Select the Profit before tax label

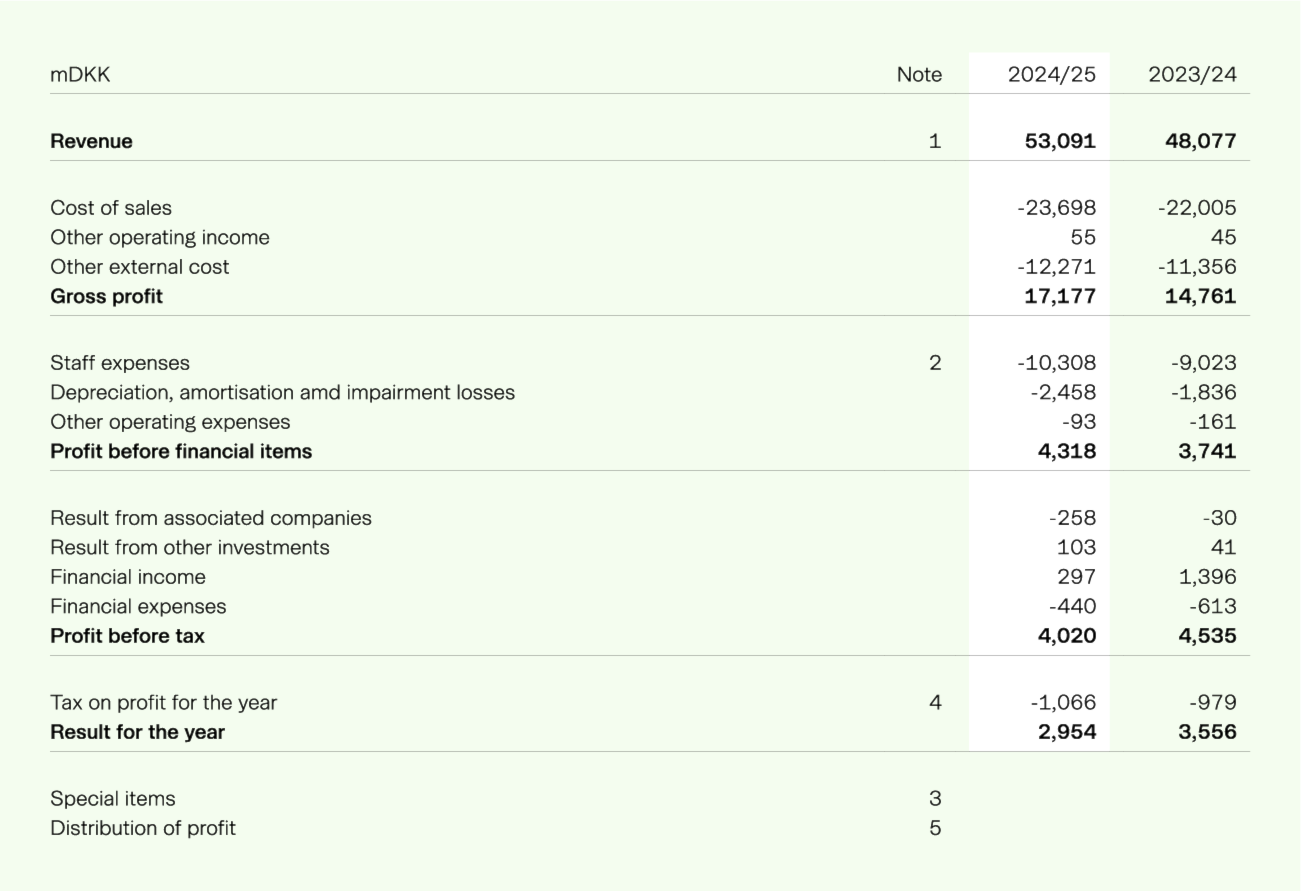click(x=127, y=636)
